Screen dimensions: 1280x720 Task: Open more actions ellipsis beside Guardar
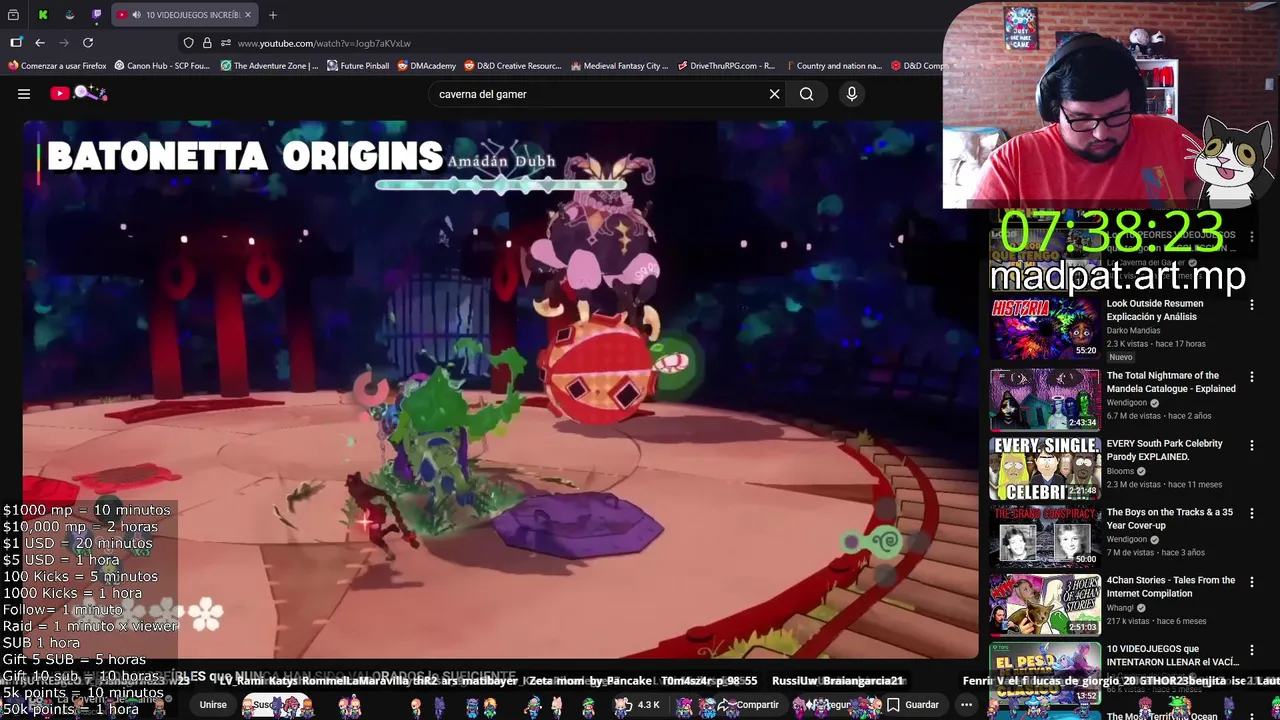(x=966, y=705)
